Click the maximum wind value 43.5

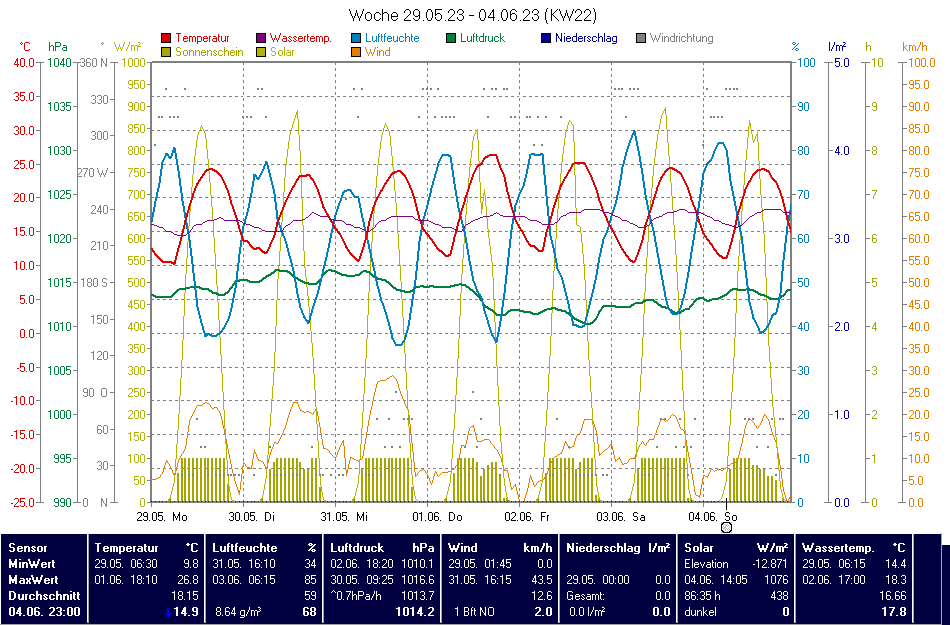tap(541, 580)
